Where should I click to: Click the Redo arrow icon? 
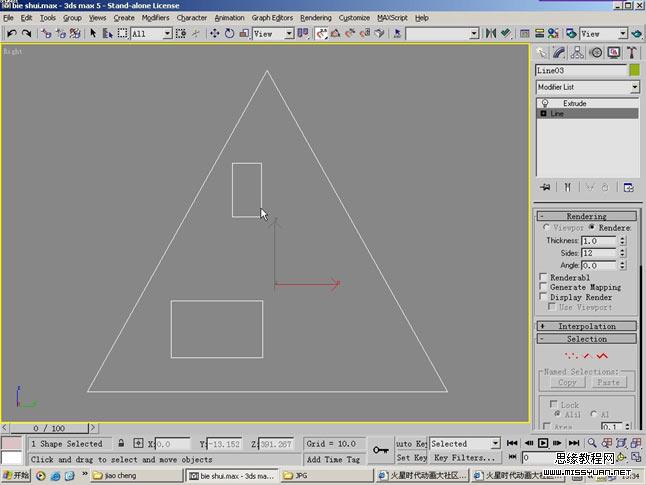tap(27, 33)
